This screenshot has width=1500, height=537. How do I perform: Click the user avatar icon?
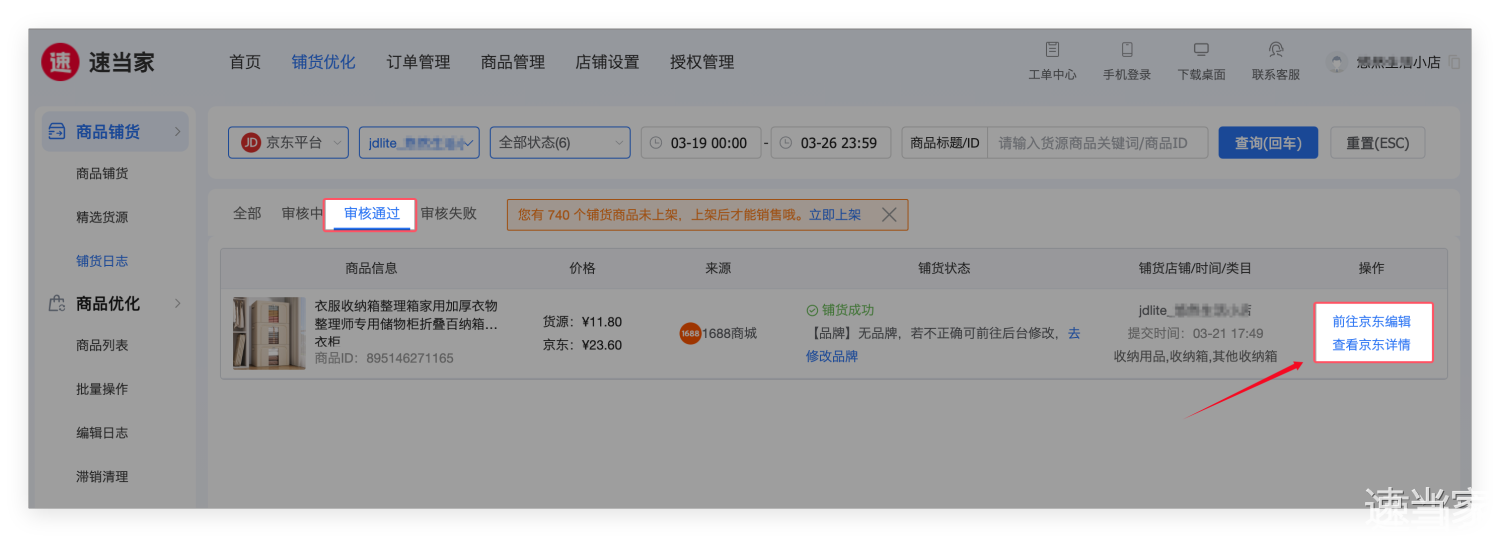pyautogui.click(x=1336, y=62)
